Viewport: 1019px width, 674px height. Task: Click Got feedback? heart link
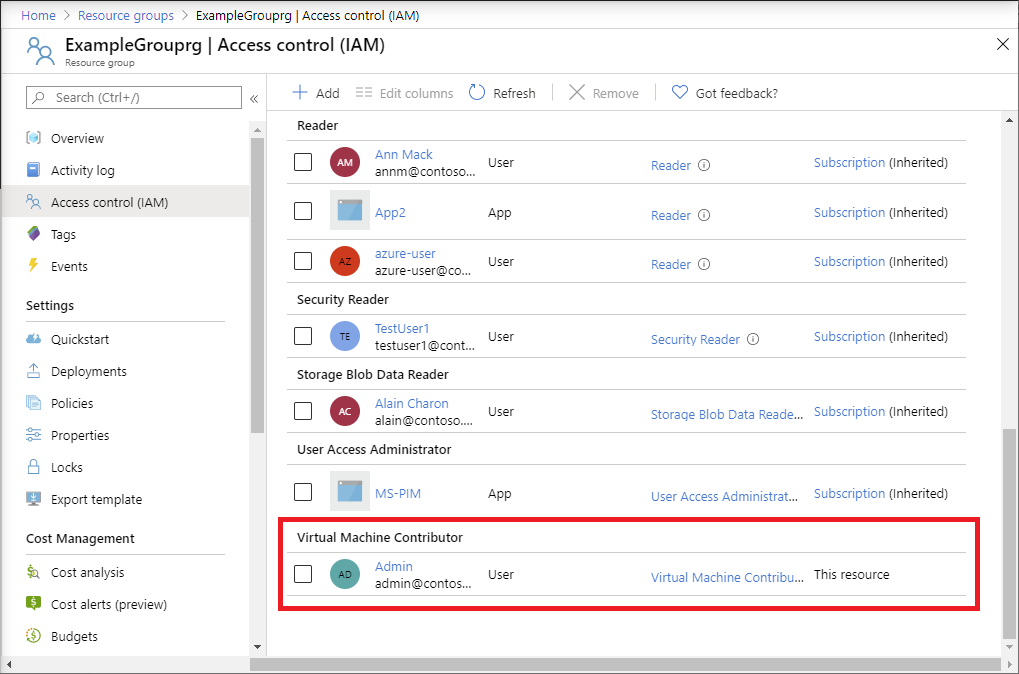point(725,93)
